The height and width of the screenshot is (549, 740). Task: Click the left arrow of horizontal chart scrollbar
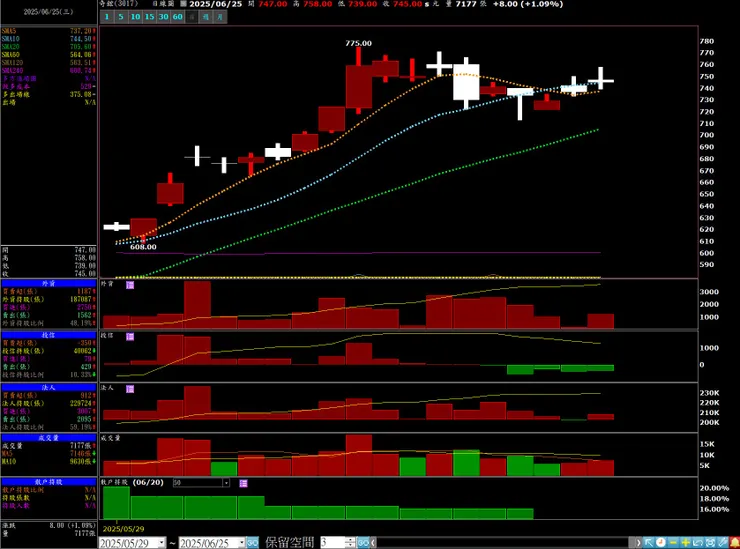coord(373,543)
